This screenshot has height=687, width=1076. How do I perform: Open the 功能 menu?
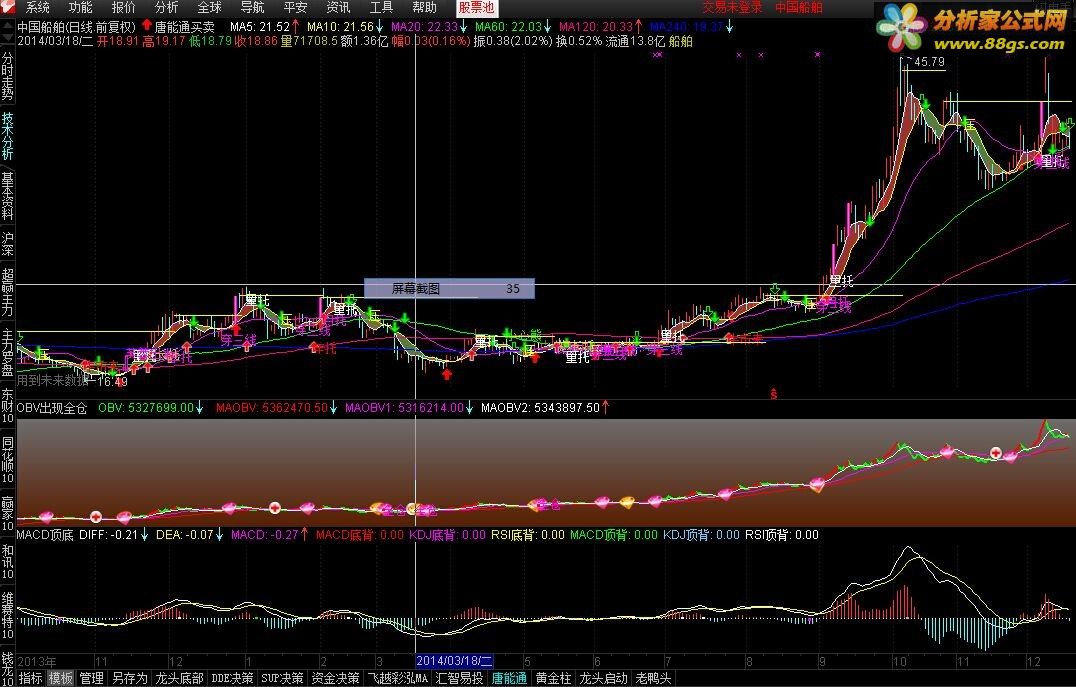click(80, 8)
